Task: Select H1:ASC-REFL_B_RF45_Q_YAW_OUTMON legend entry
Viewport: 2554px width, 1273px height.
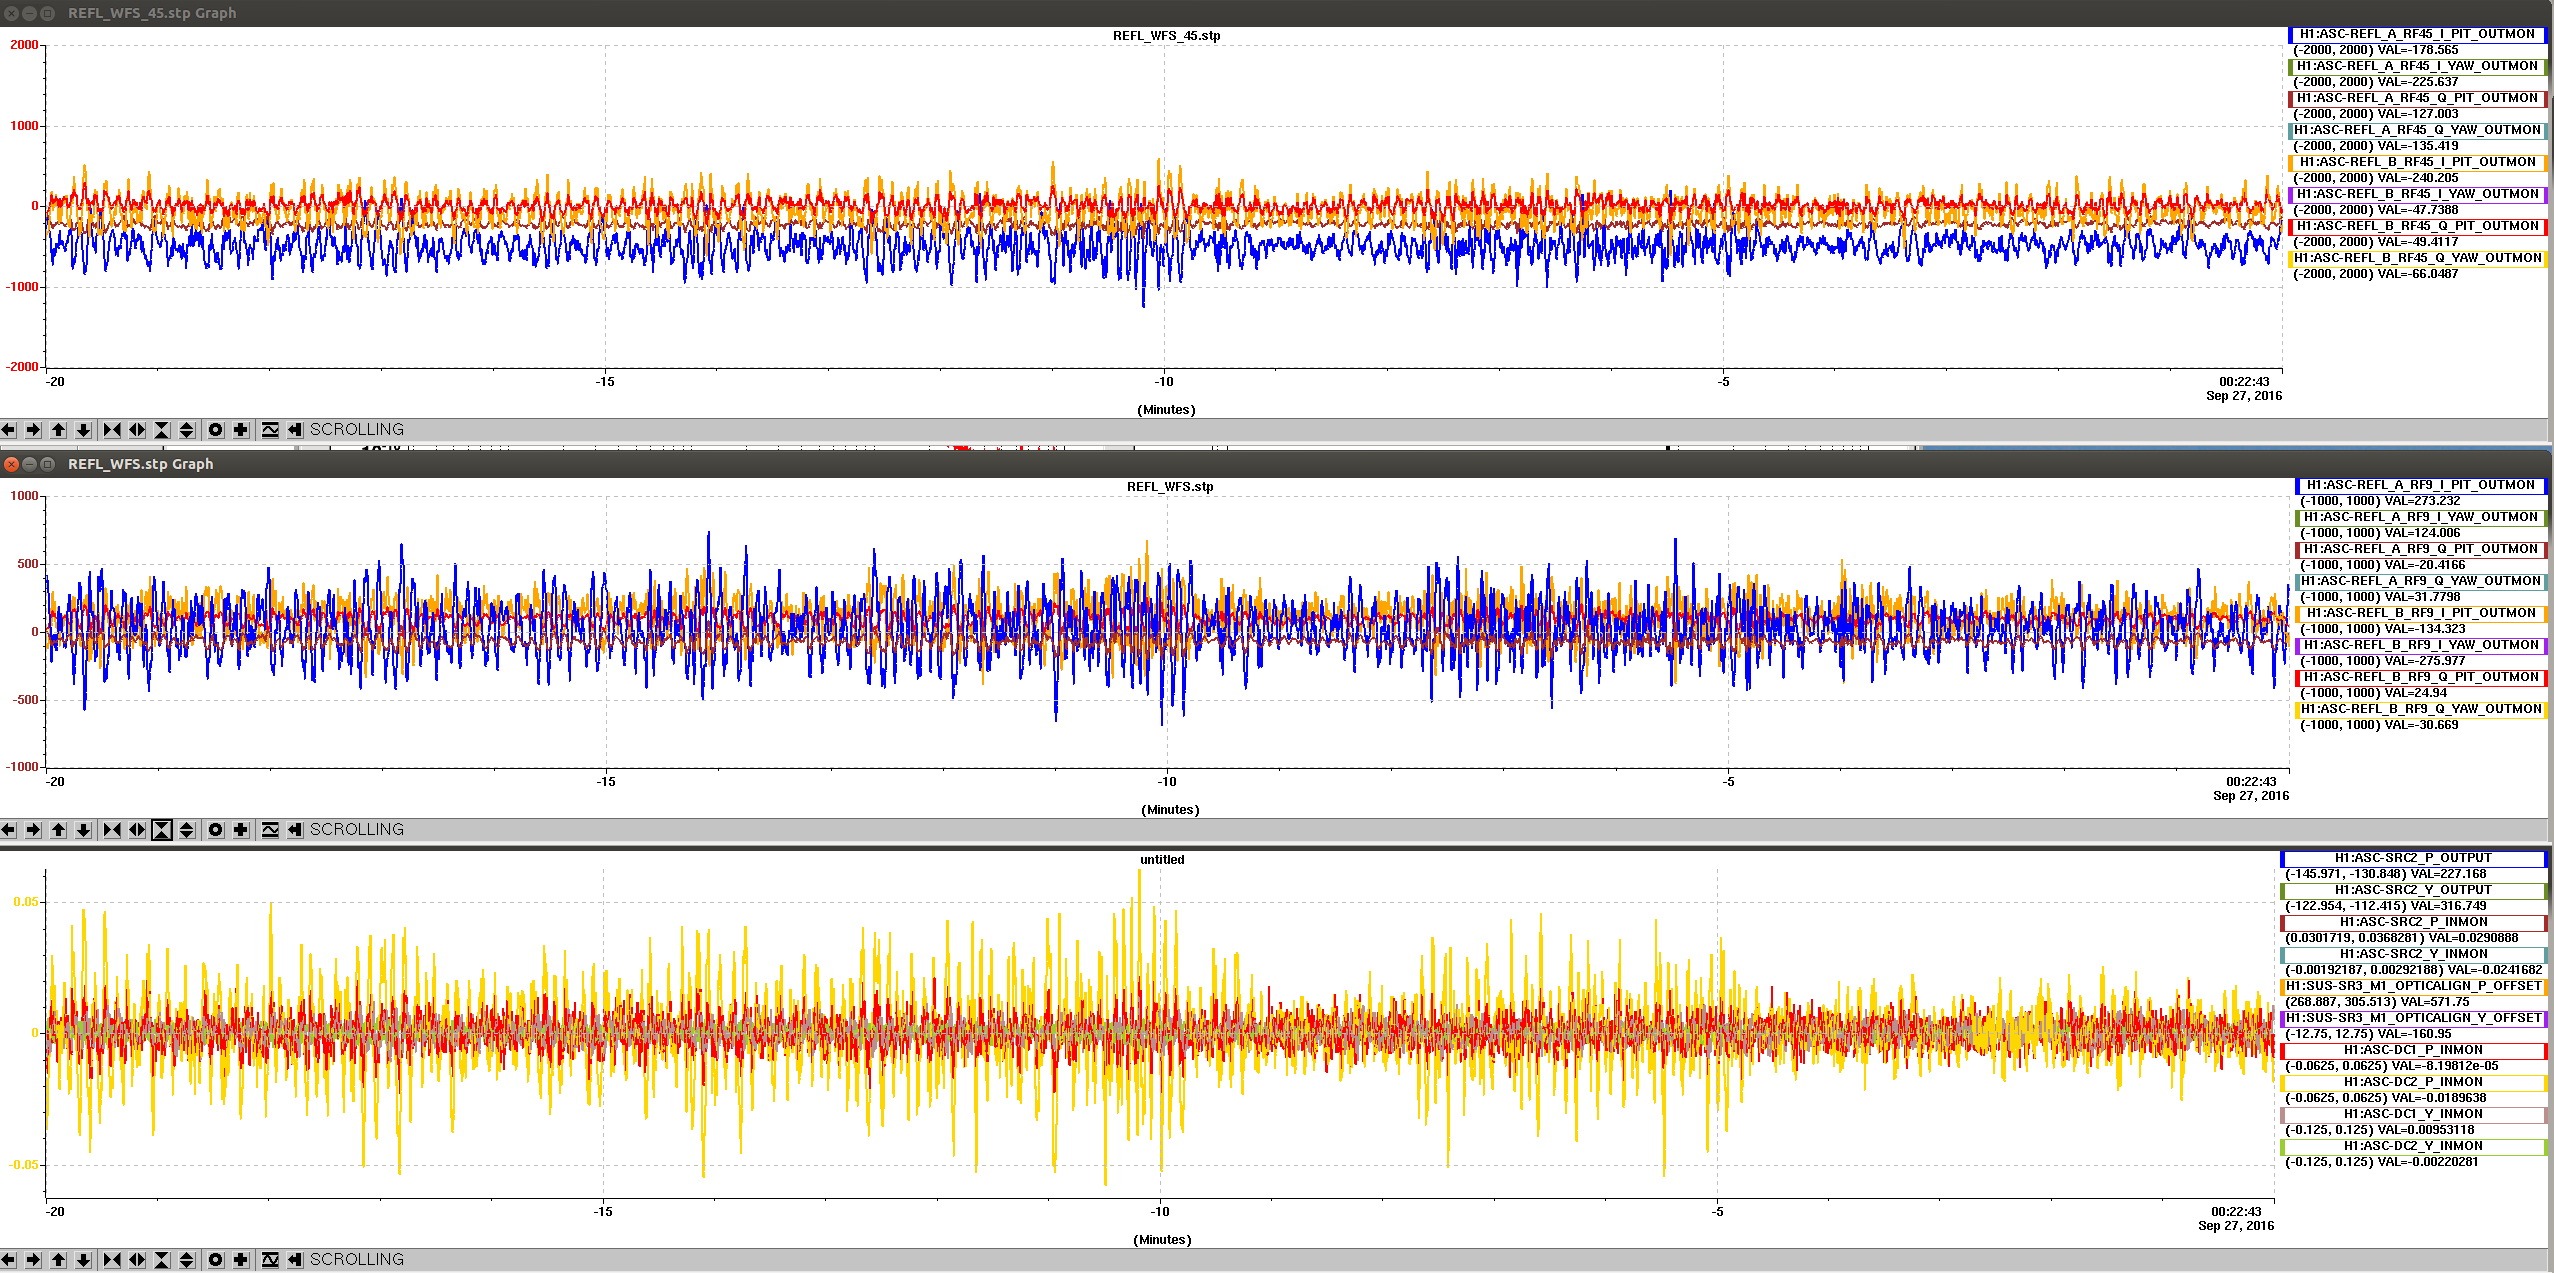Action: 2417,258
